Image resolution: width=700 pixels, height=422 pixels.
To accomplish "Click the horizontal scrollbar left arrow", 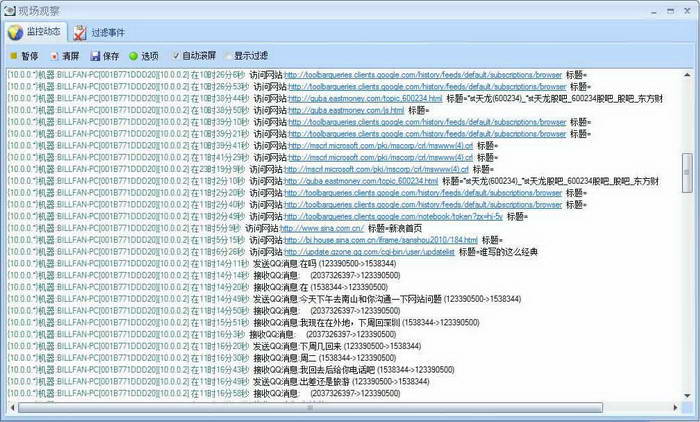I will click(12, 407).
